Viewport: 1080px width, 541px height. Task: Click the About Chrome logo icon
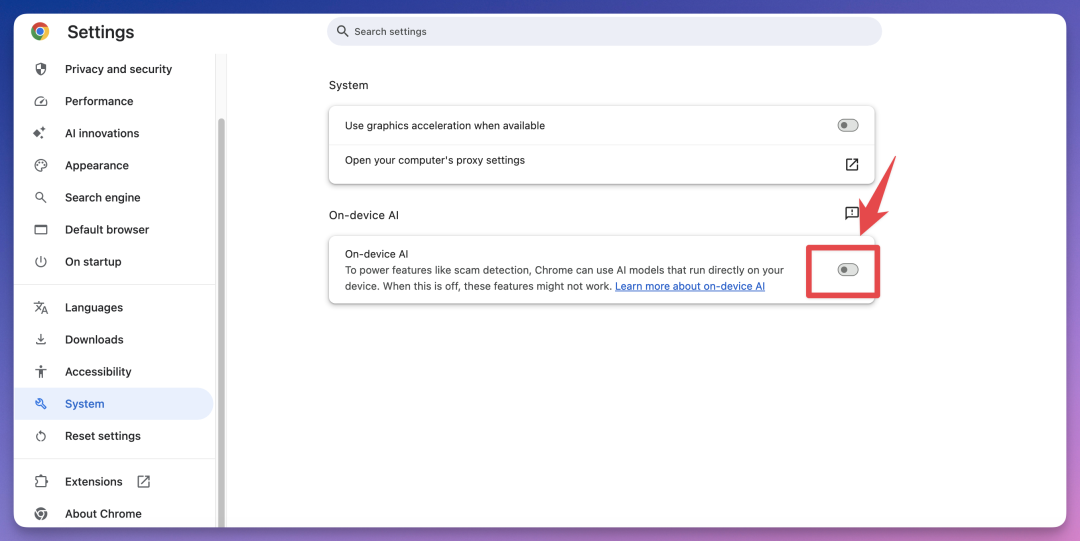(41, 514)
